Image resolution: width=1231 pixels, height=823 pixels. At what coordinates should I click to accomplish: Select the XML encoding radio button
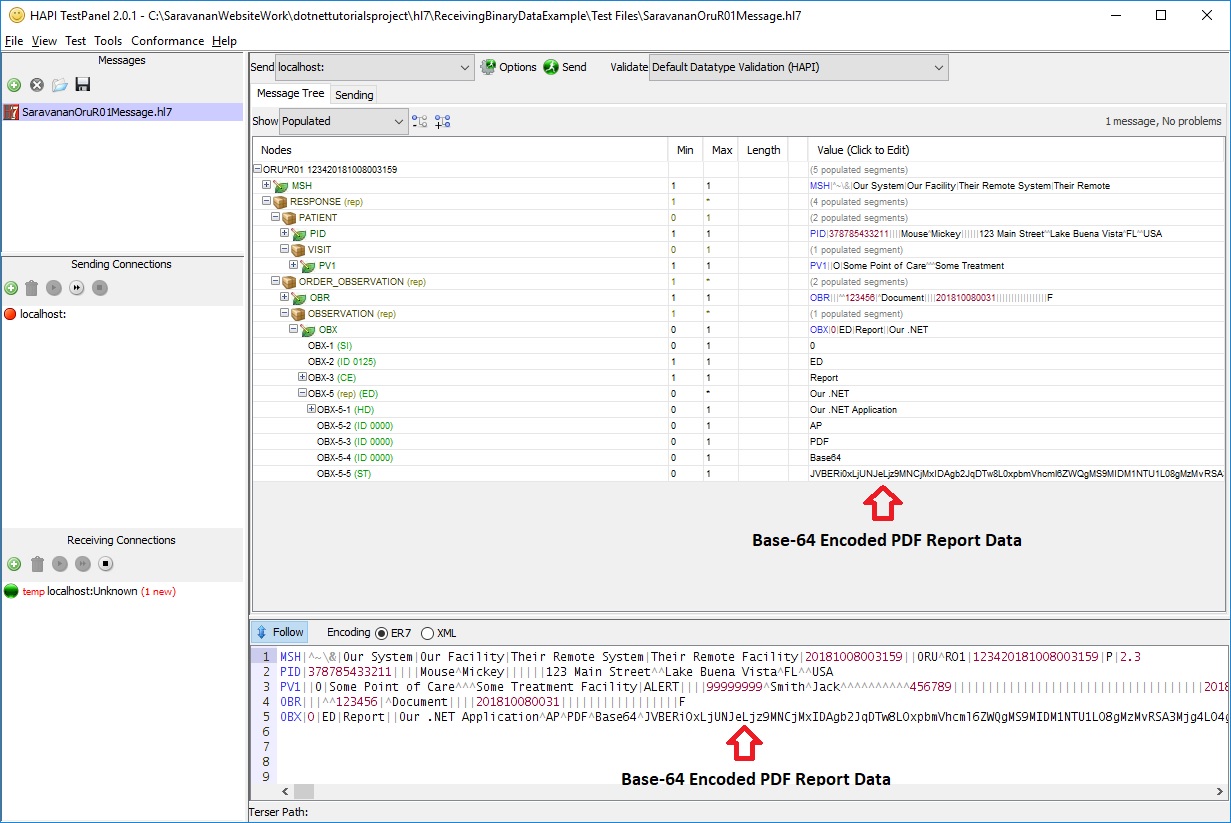(428, 633)
